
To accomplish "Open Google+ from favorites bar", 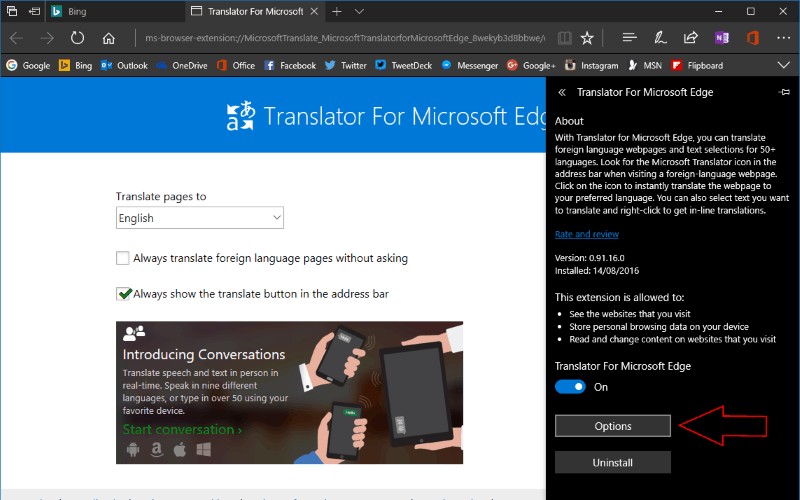I will point(531,65).
